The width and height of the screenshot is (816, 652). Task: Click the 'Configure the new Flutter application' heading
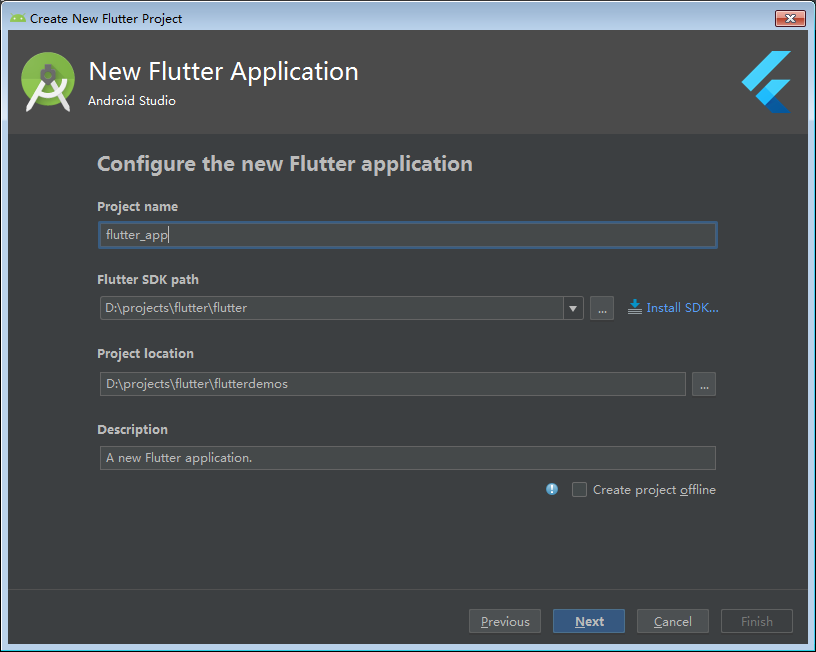tap(285, 164)
